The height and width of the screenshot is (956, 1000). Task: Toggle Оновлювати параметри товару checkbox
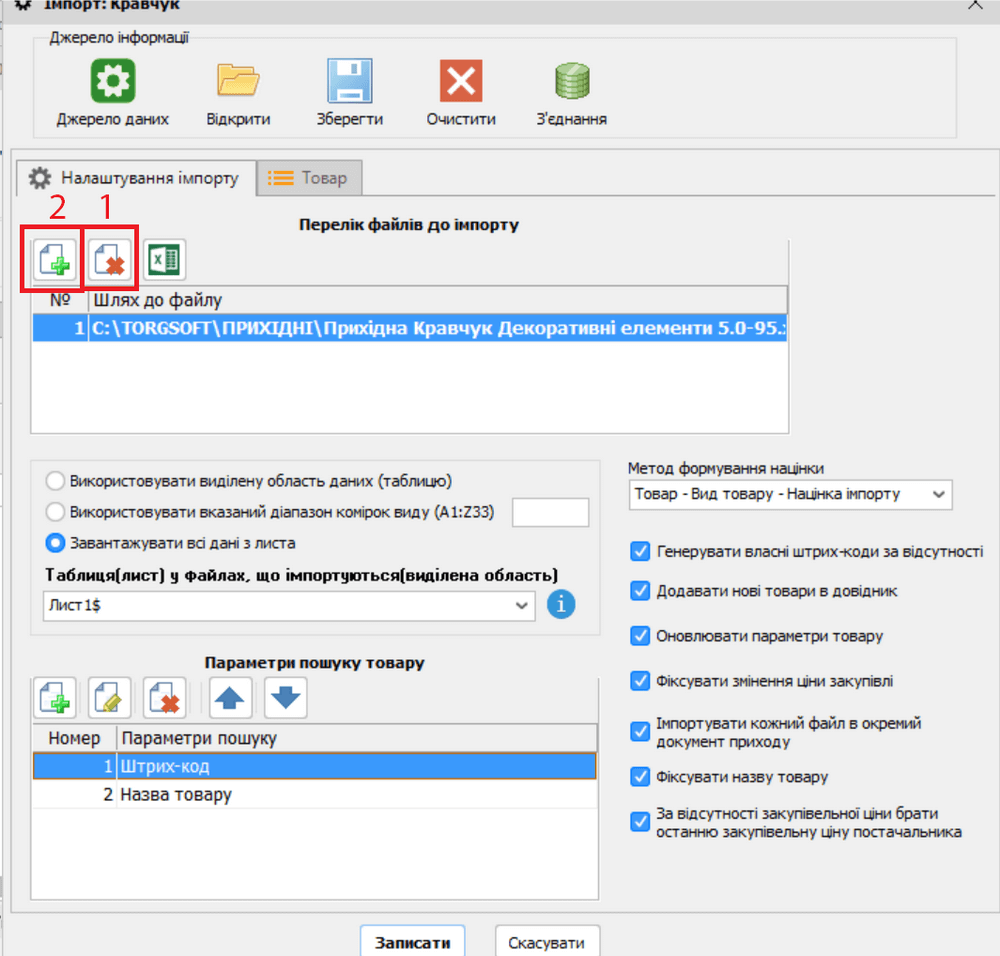point(641,636)
